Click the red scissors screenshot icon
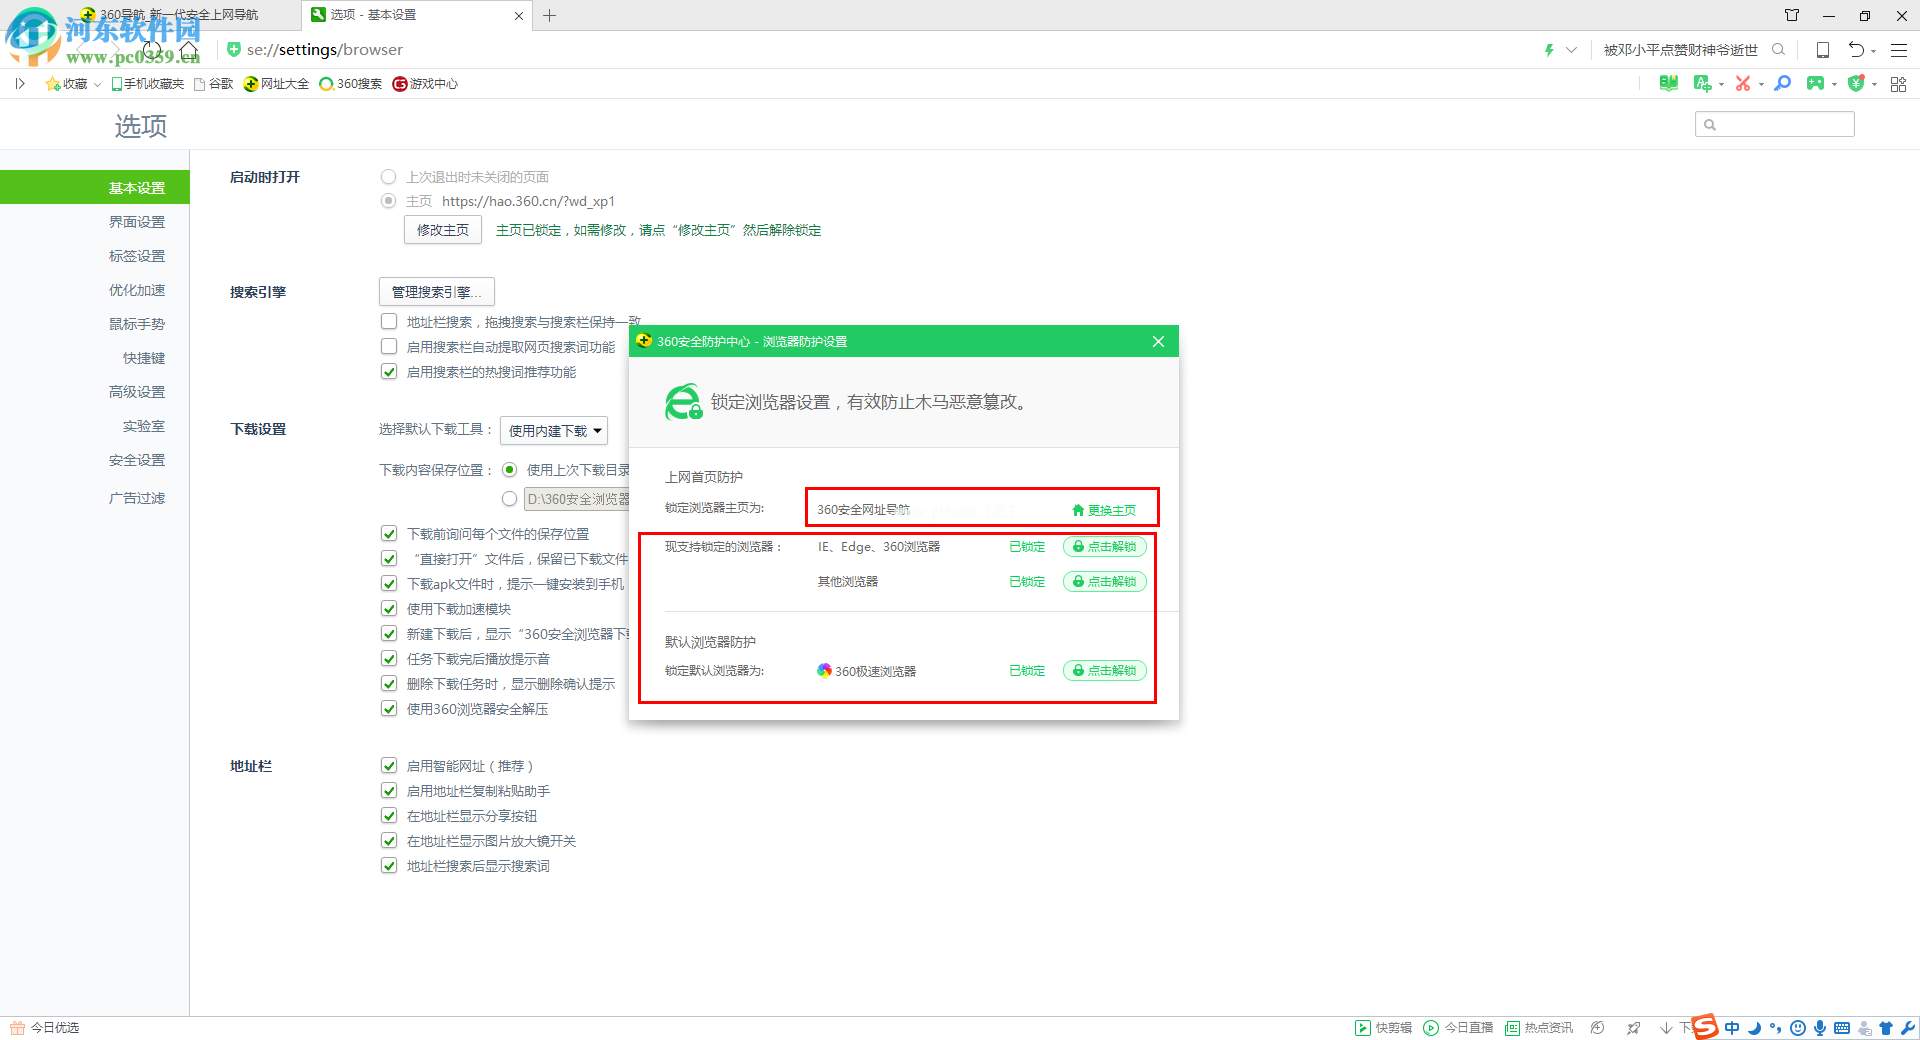This screenshot has width=1920, height=1040. coord(1743,83)
